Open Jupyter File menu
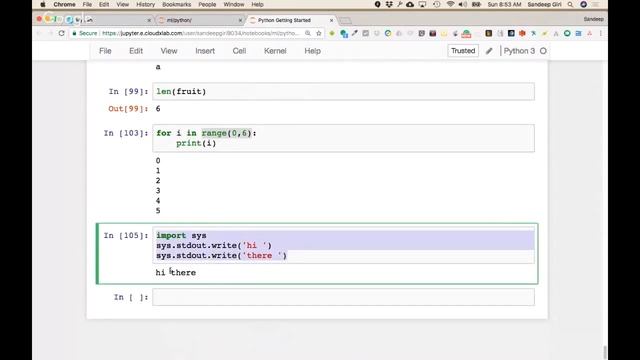 [x=105, y=51]
